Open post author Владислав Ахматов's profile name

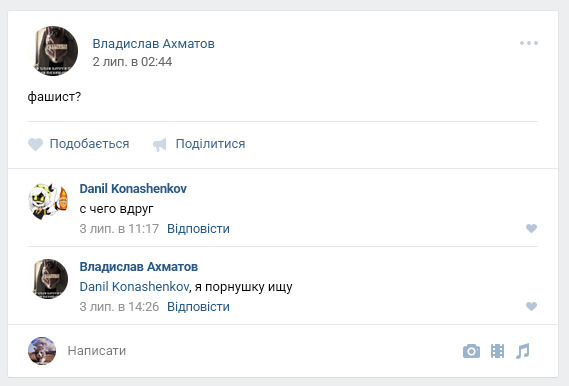153,44
